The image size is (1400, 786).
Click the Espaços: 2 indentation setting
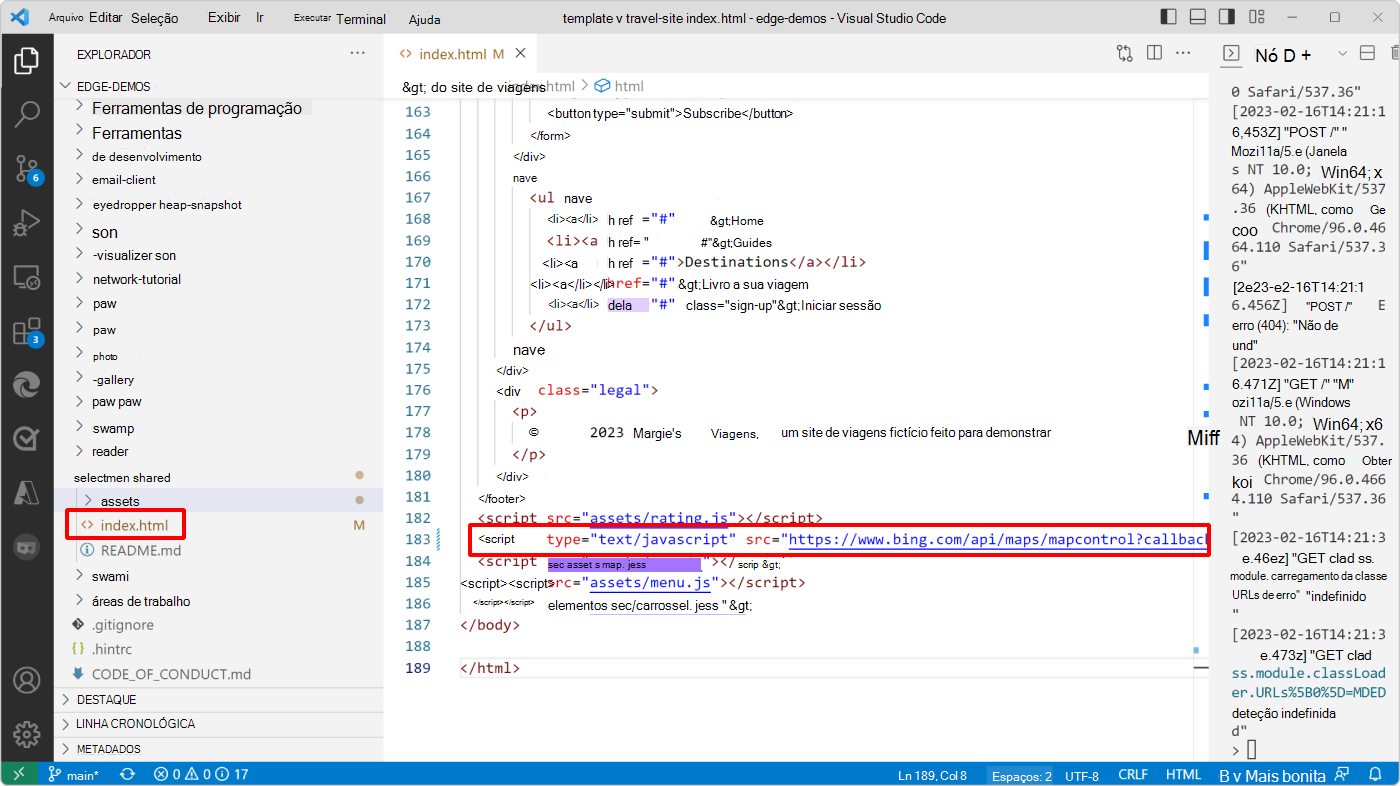tap(1020, 773)
